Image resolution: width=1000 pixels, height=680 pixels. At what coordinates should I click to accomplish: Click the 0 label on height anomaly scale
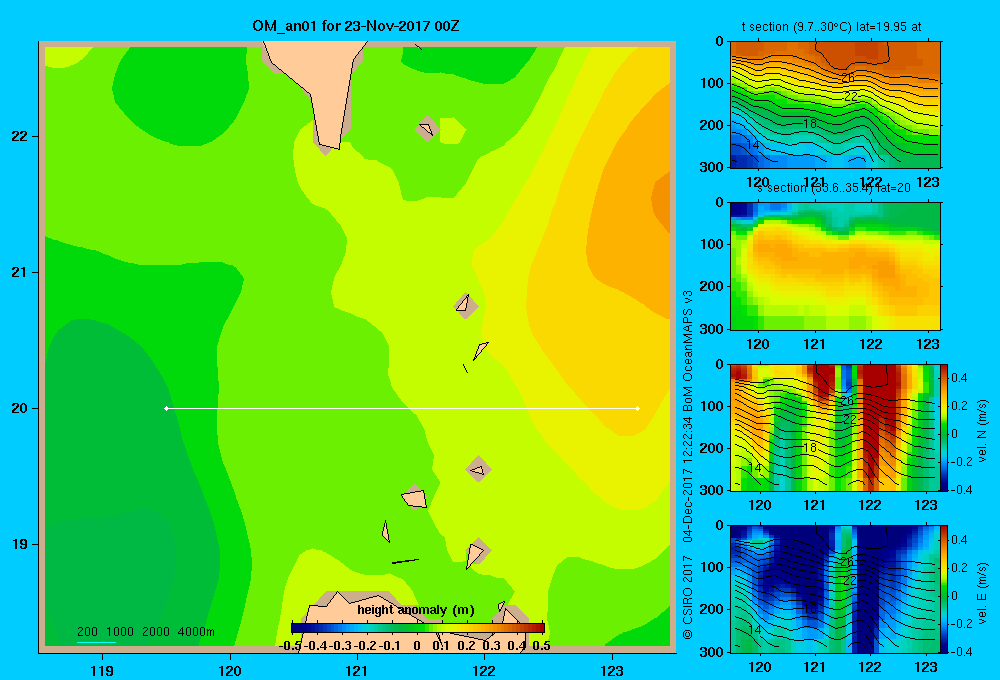tap(416, 646)
